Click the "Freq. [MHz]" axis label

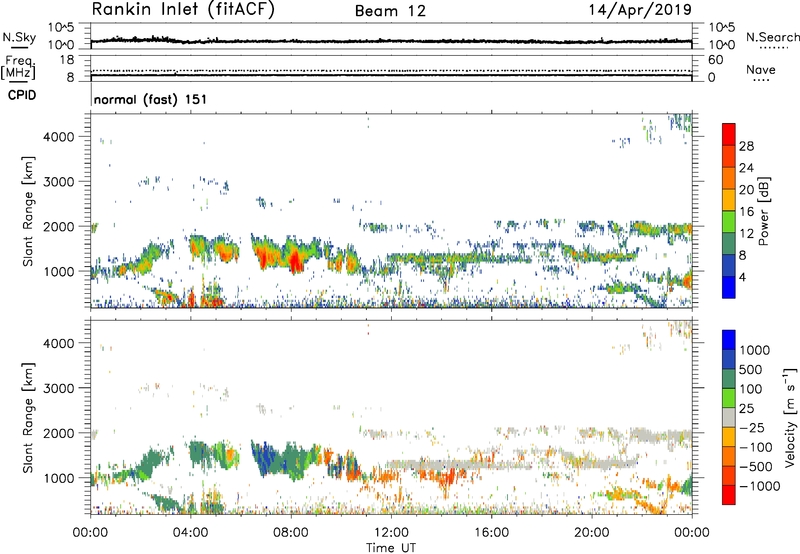pyautogui.click(x=19, y=68)
